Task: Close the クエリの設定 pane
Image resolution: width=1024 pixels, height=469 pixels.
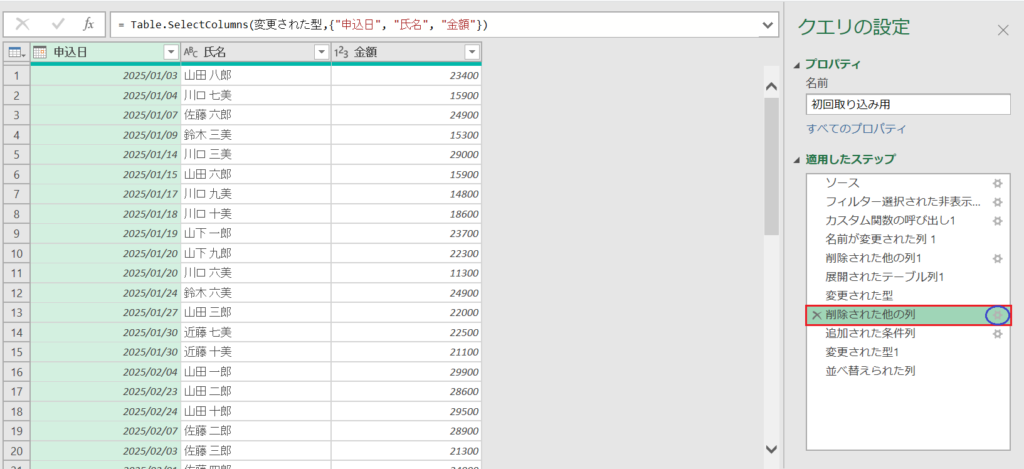Action: coord(1003,30)
